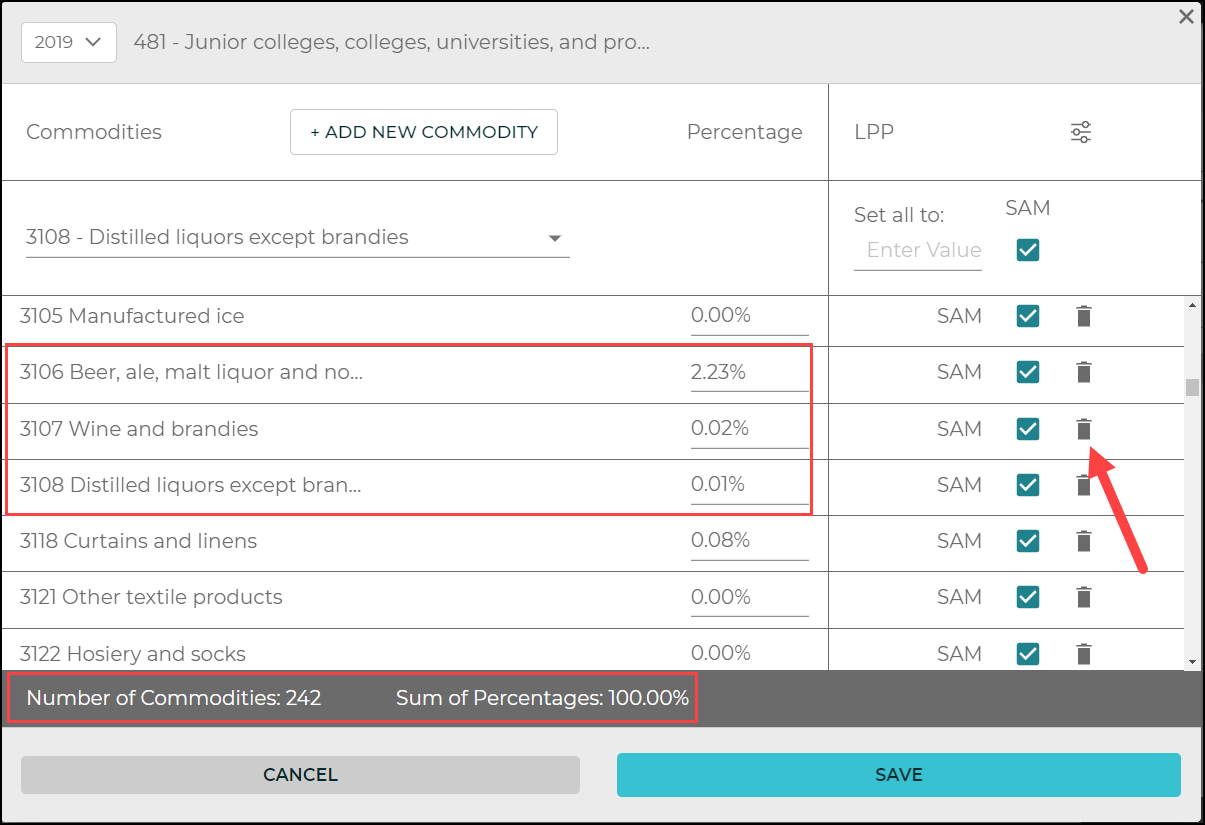Delete the 3118 Curtains and linens commodity
Viewport: 1205px width, 825px height.
pos(1083,541)
